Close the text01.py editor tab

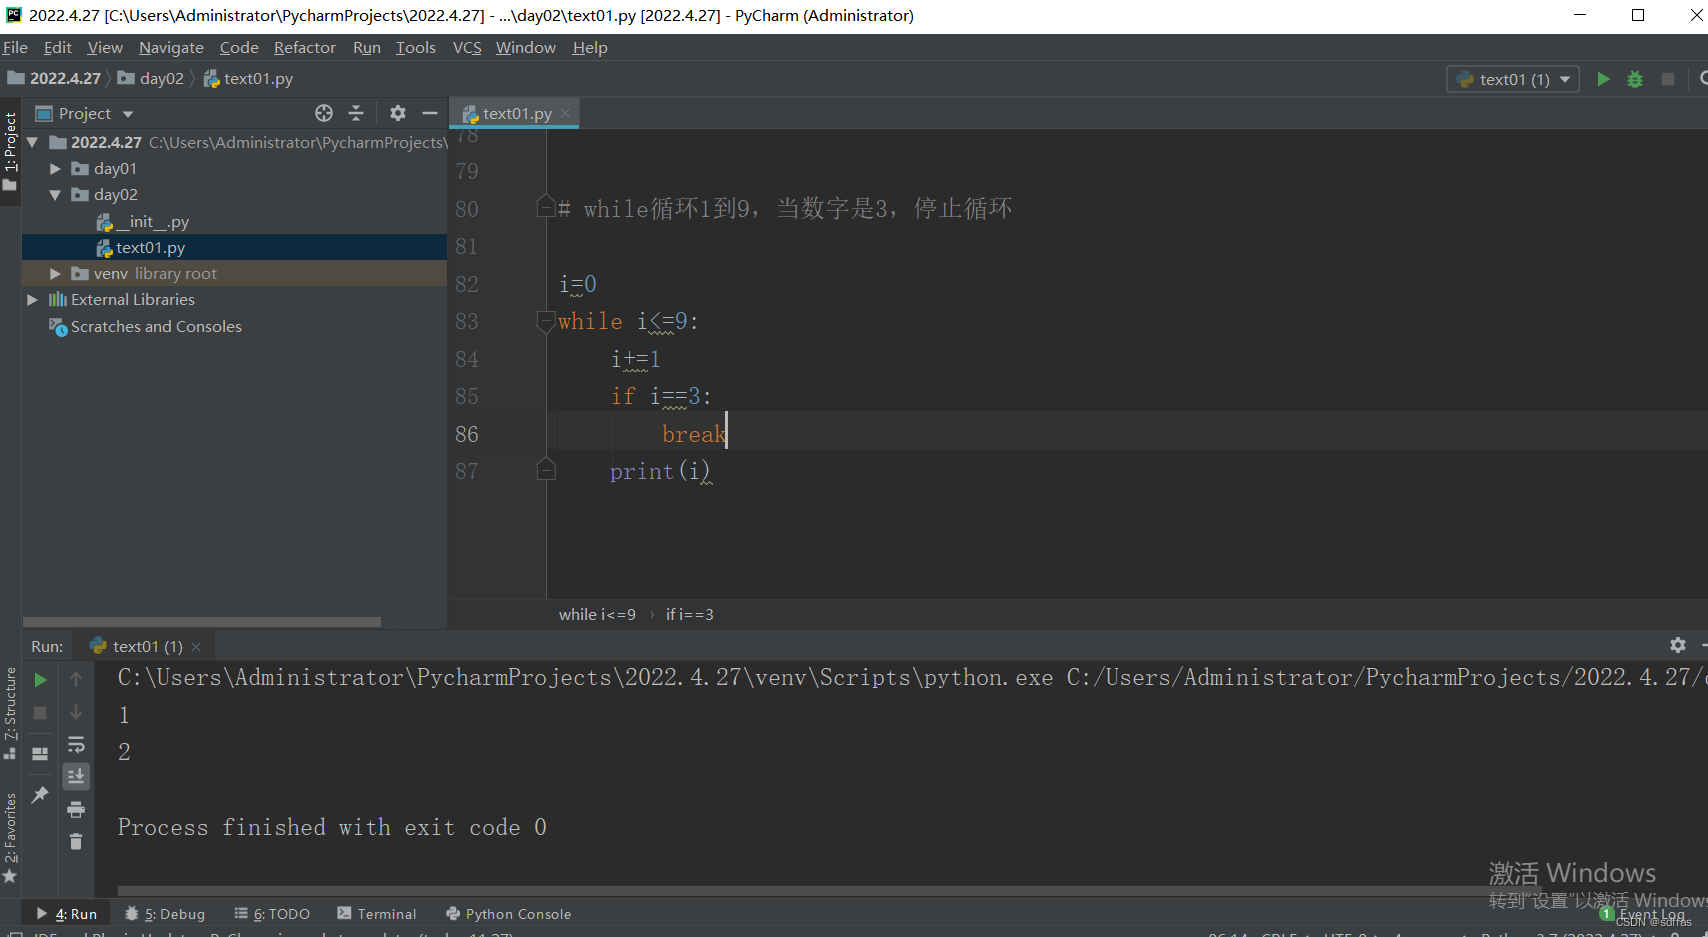click(x=565, y=113)
